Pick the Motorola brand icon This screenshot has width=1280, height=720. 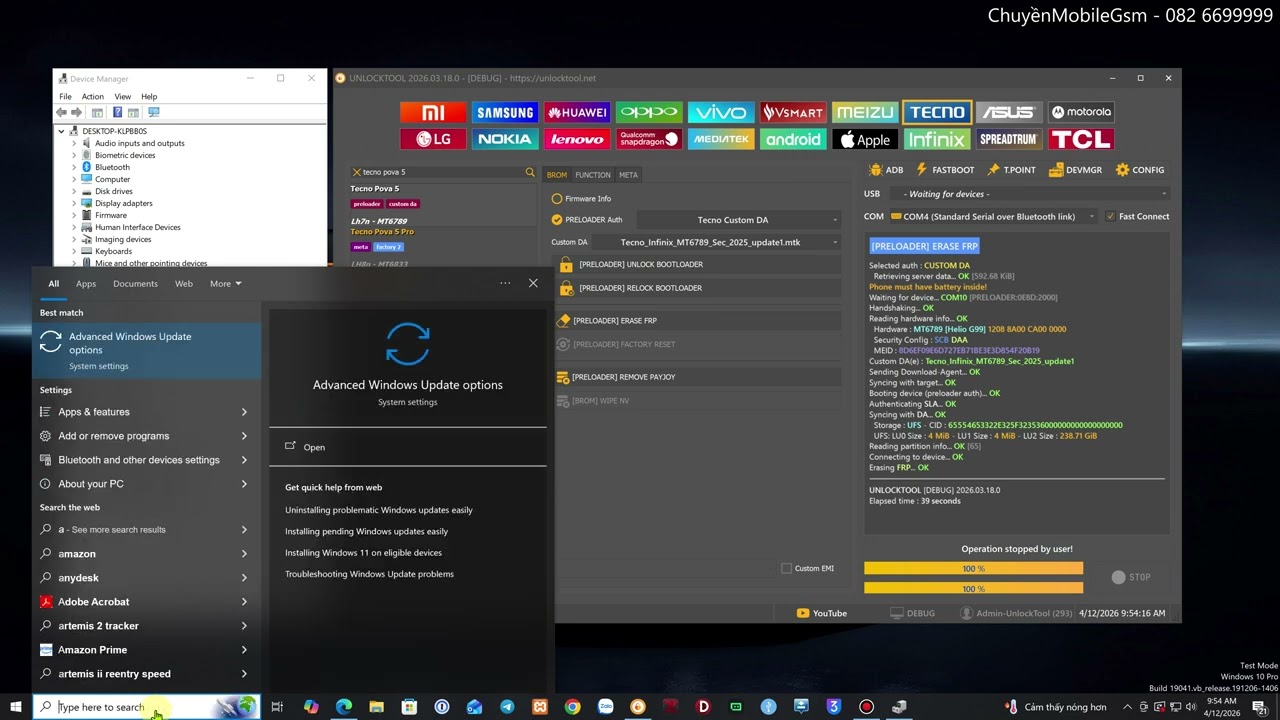pyautogui.click(x=1081, y=112)
